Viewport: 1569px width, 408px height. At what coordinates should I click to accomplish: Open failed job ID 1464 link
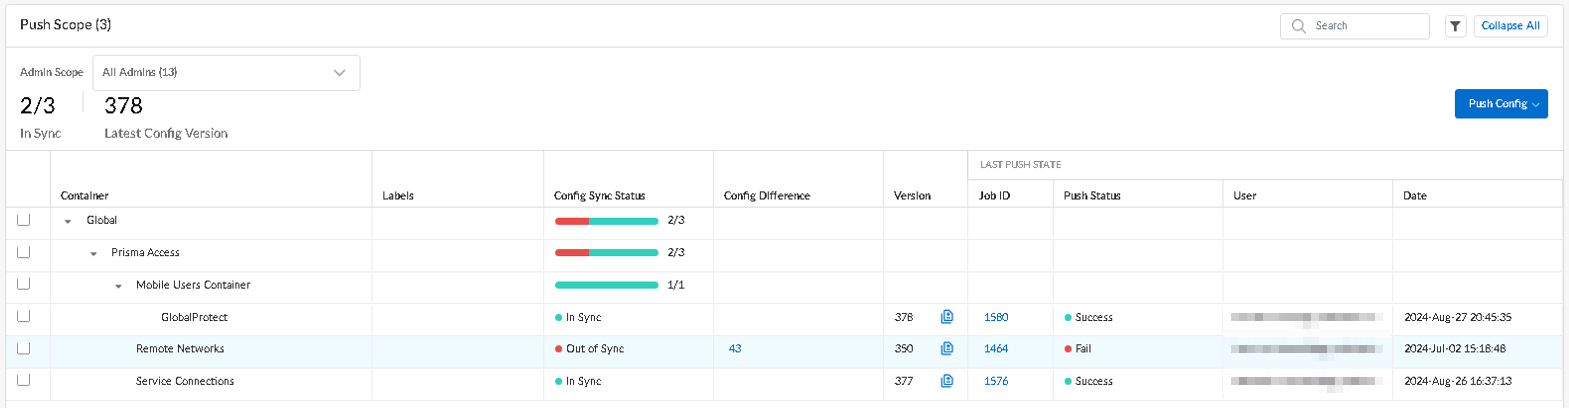(x=996, y=349)
